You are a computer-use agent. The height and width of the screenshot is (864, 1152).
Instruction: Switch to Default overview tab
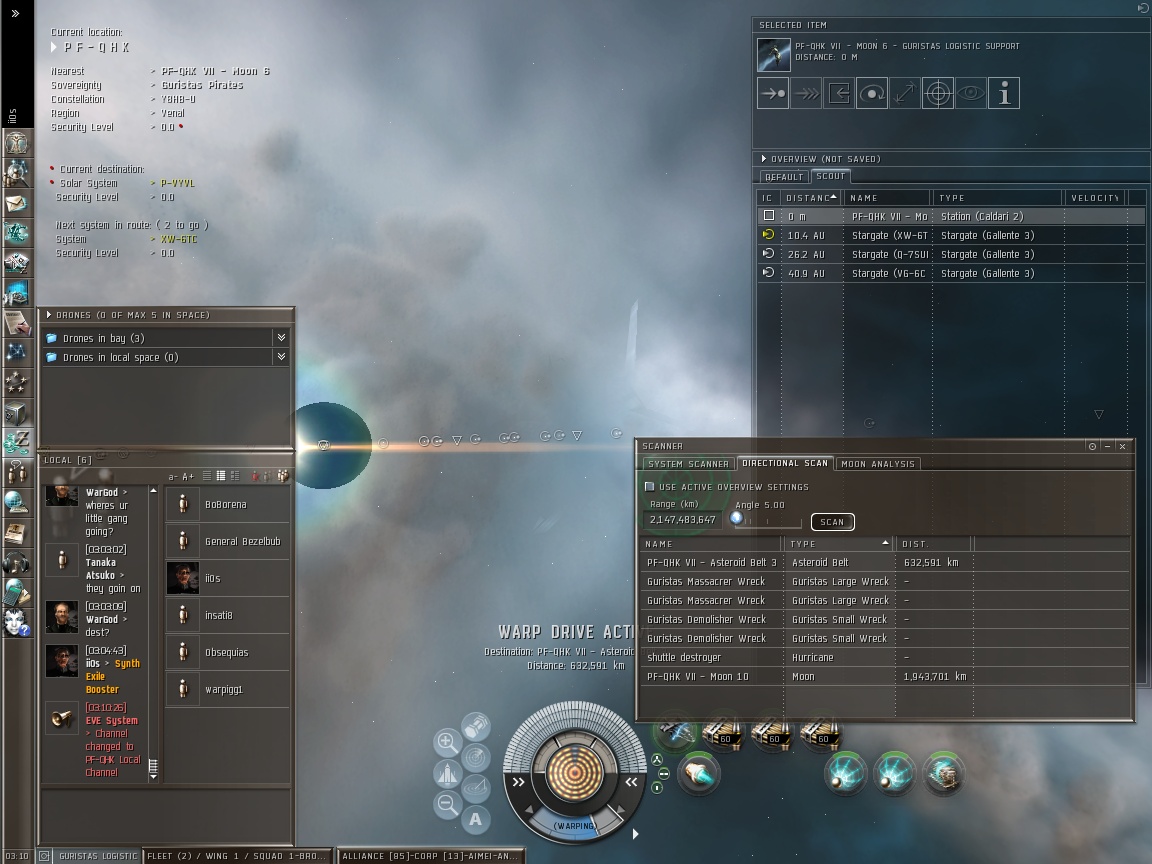(x=784, y=176)
